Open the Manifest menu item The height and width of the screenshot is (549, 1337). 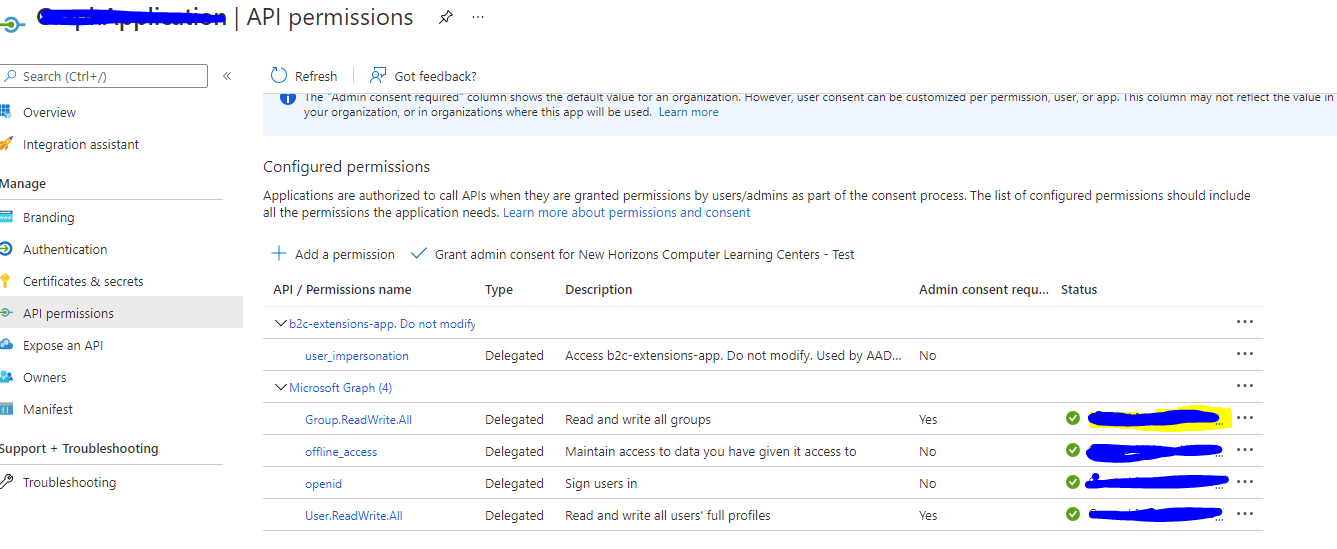pyautogui.click(x=48, y=409)
